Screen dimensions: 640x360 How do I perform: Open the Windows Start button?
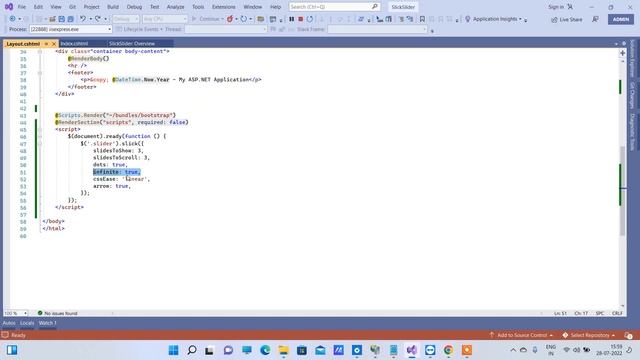pyautogui.click(x=173, y=350)
